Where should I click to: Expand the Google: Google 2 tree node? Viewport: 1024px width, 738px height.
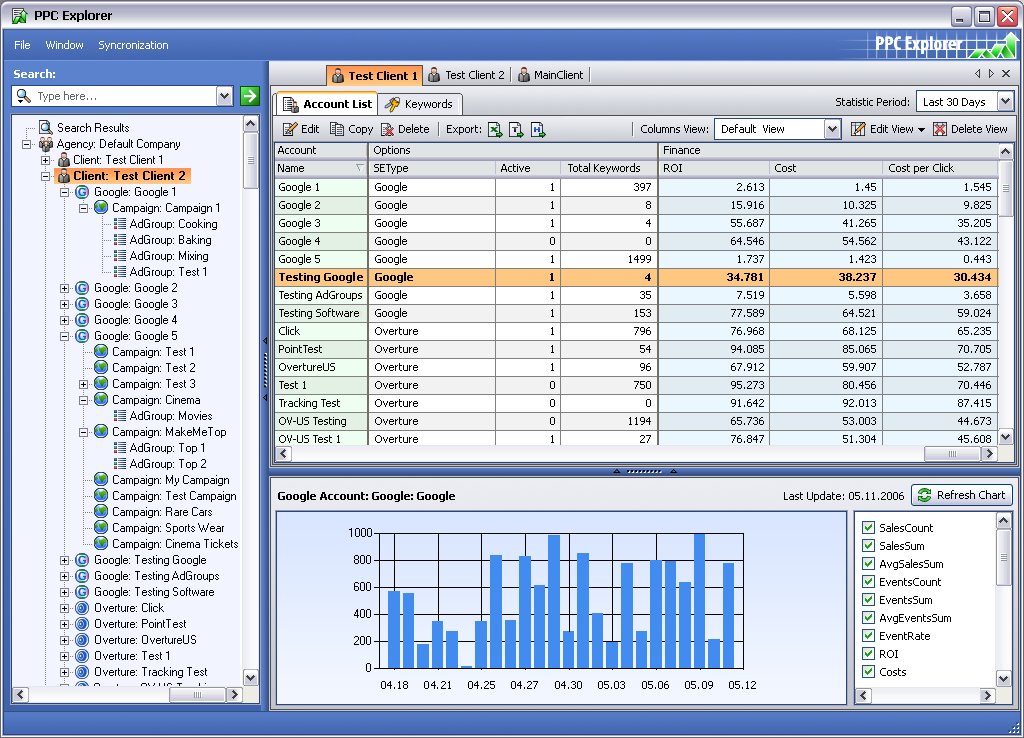[x=65, y=288]
